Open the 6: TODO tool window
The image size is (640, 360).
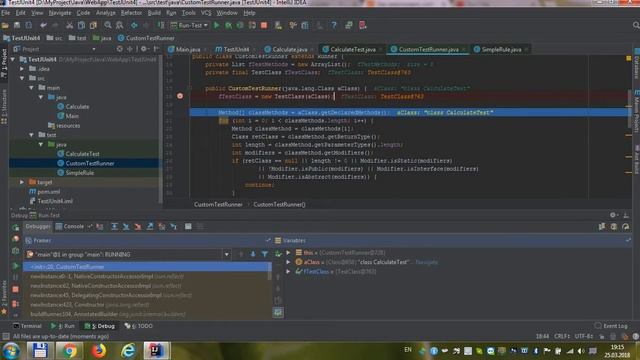point(139,326)
